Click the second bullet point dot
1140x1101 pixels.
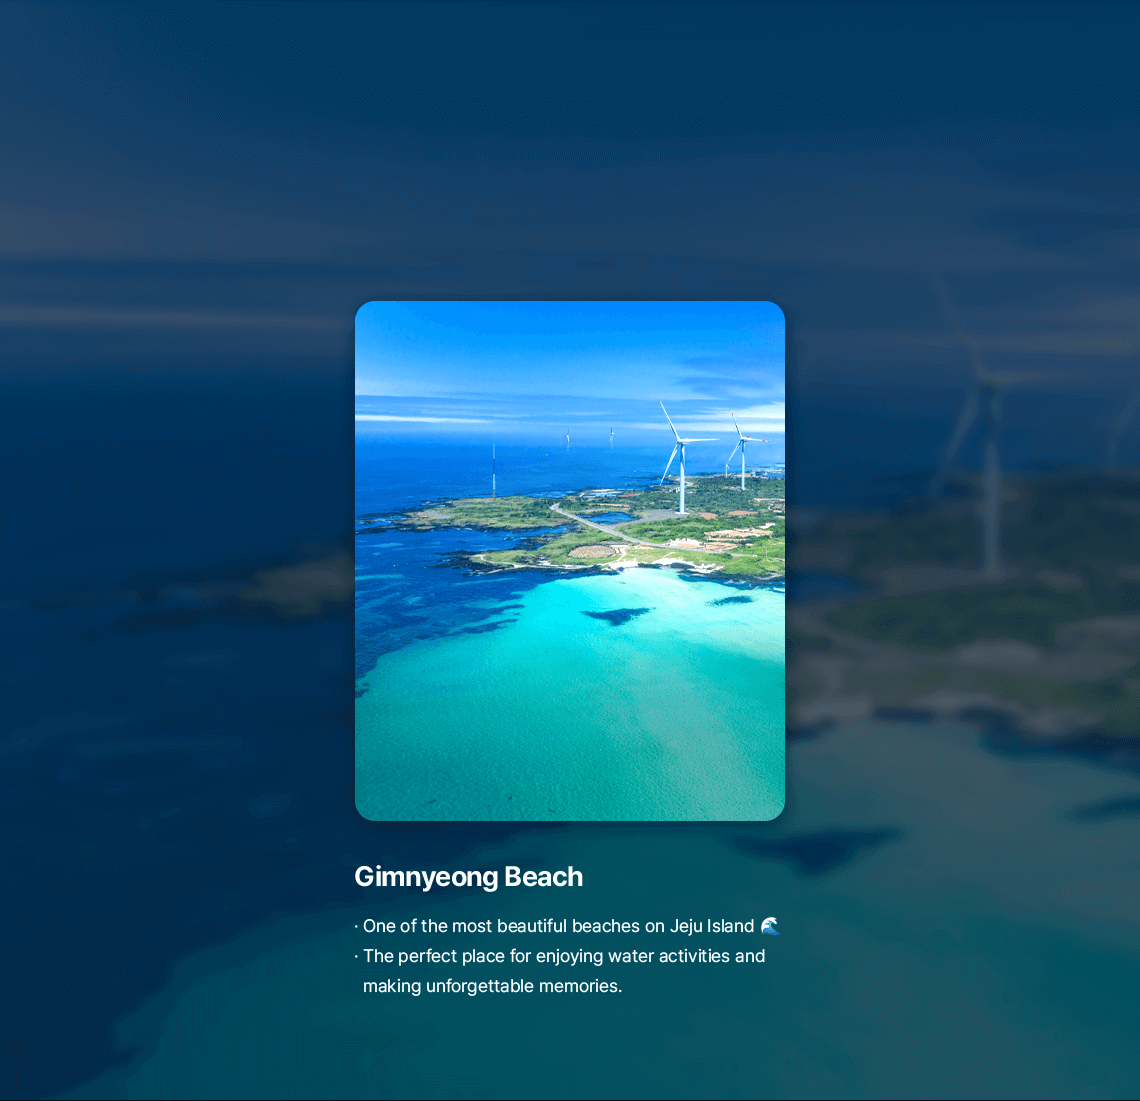[x=356, y=957]
